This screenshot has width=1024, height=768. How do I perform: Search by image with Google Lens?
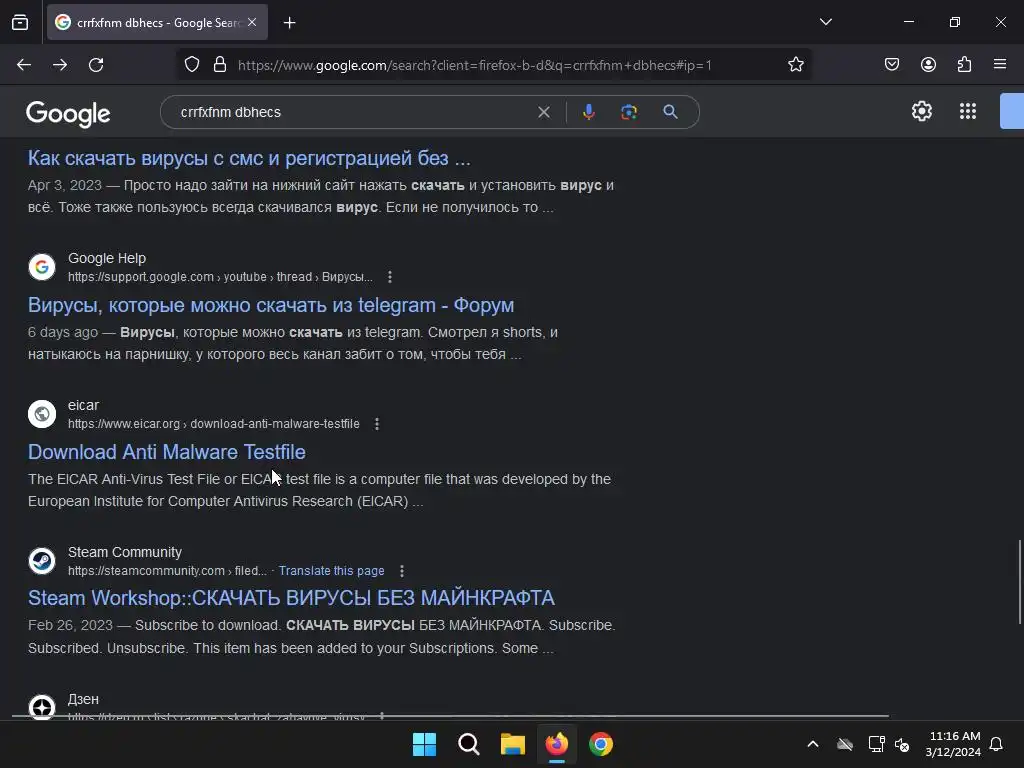click(629, 112)
